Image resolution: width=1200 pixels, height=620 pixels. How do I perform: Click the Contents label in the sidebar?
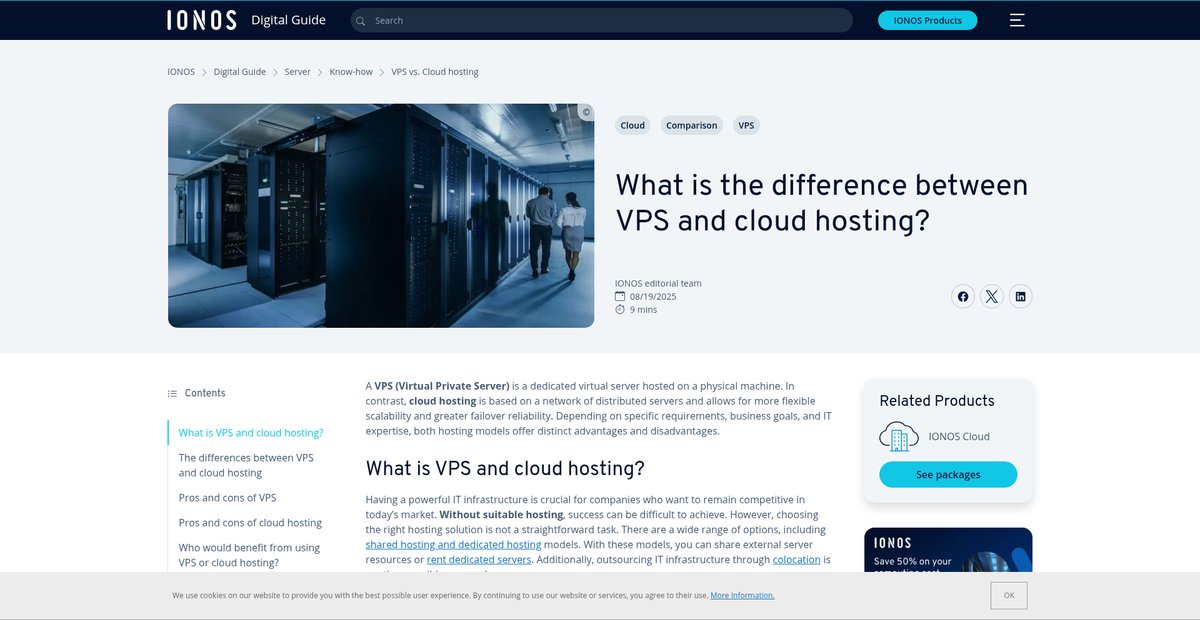coord(205,393)
